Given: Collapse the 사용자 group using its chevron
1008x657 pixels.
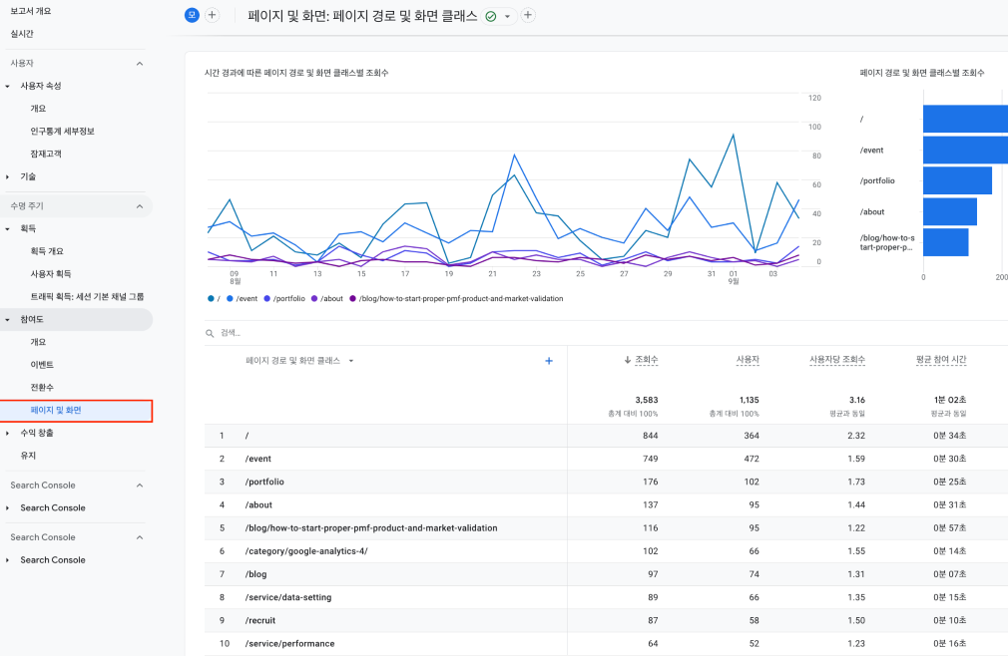Looking at the screenshot, I should tap(139, 63).
